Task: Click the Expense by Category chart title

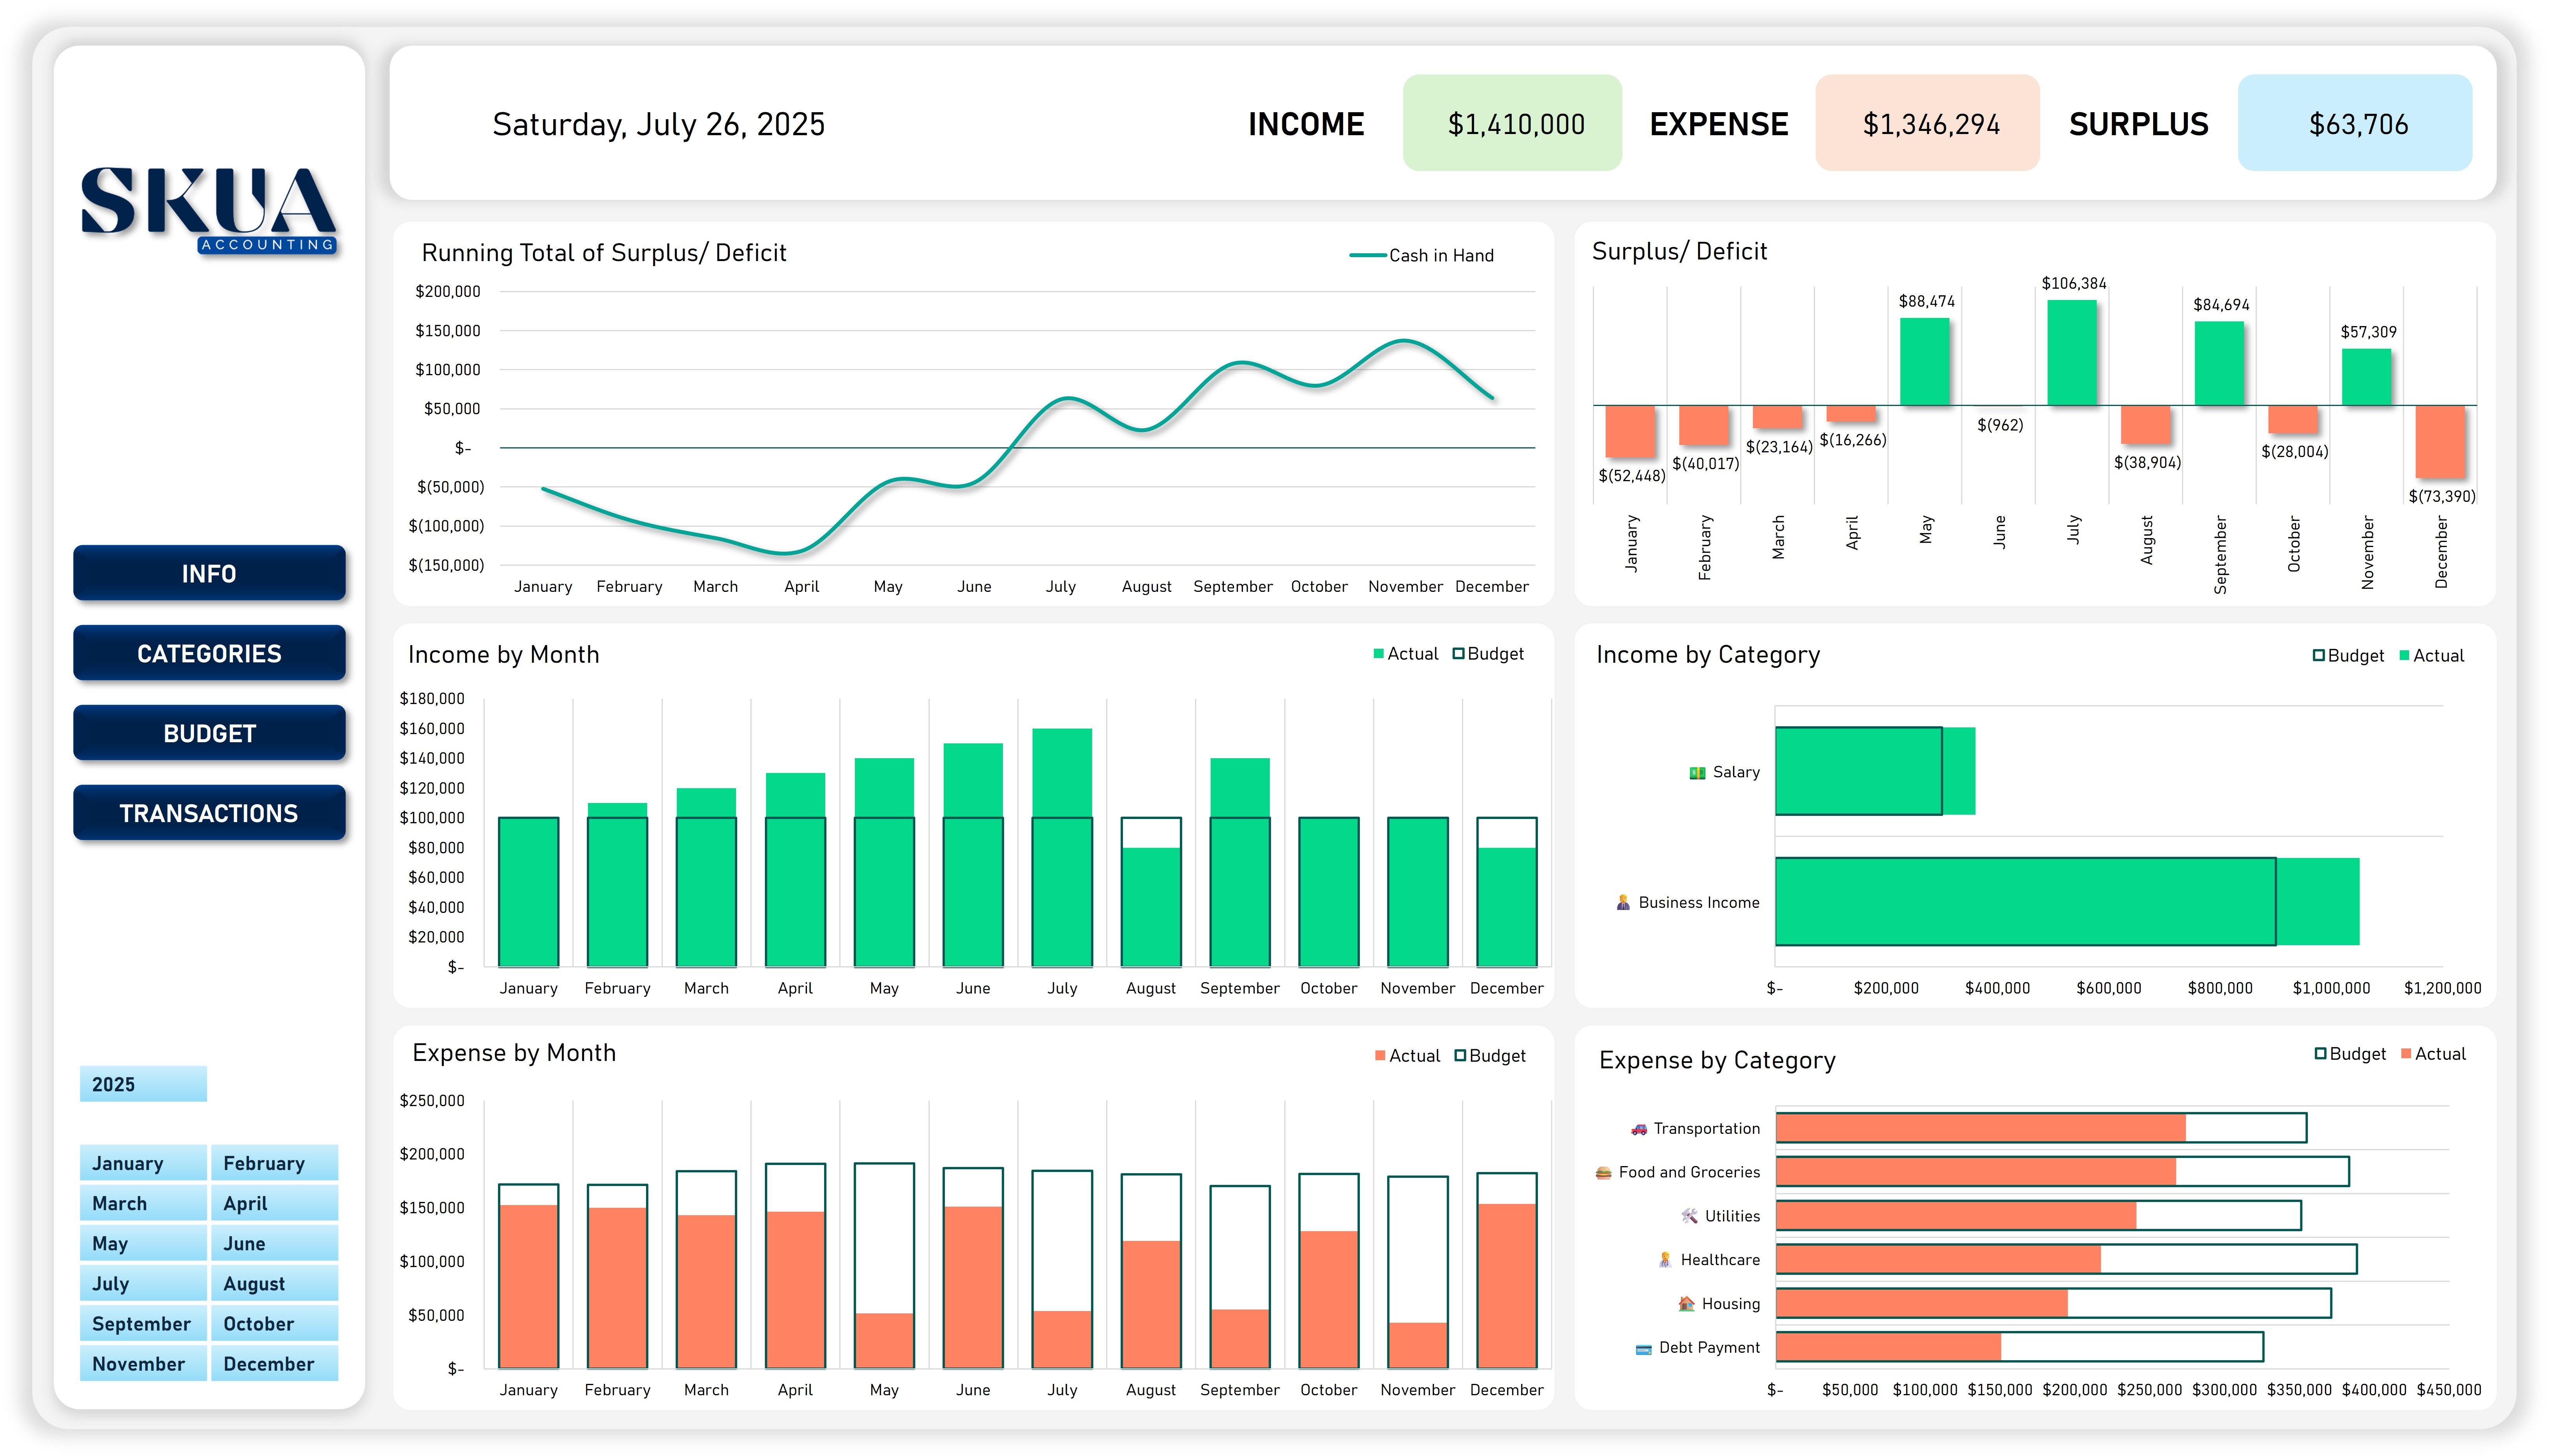Action: pyautogui.click(x=1717, y=1060)
